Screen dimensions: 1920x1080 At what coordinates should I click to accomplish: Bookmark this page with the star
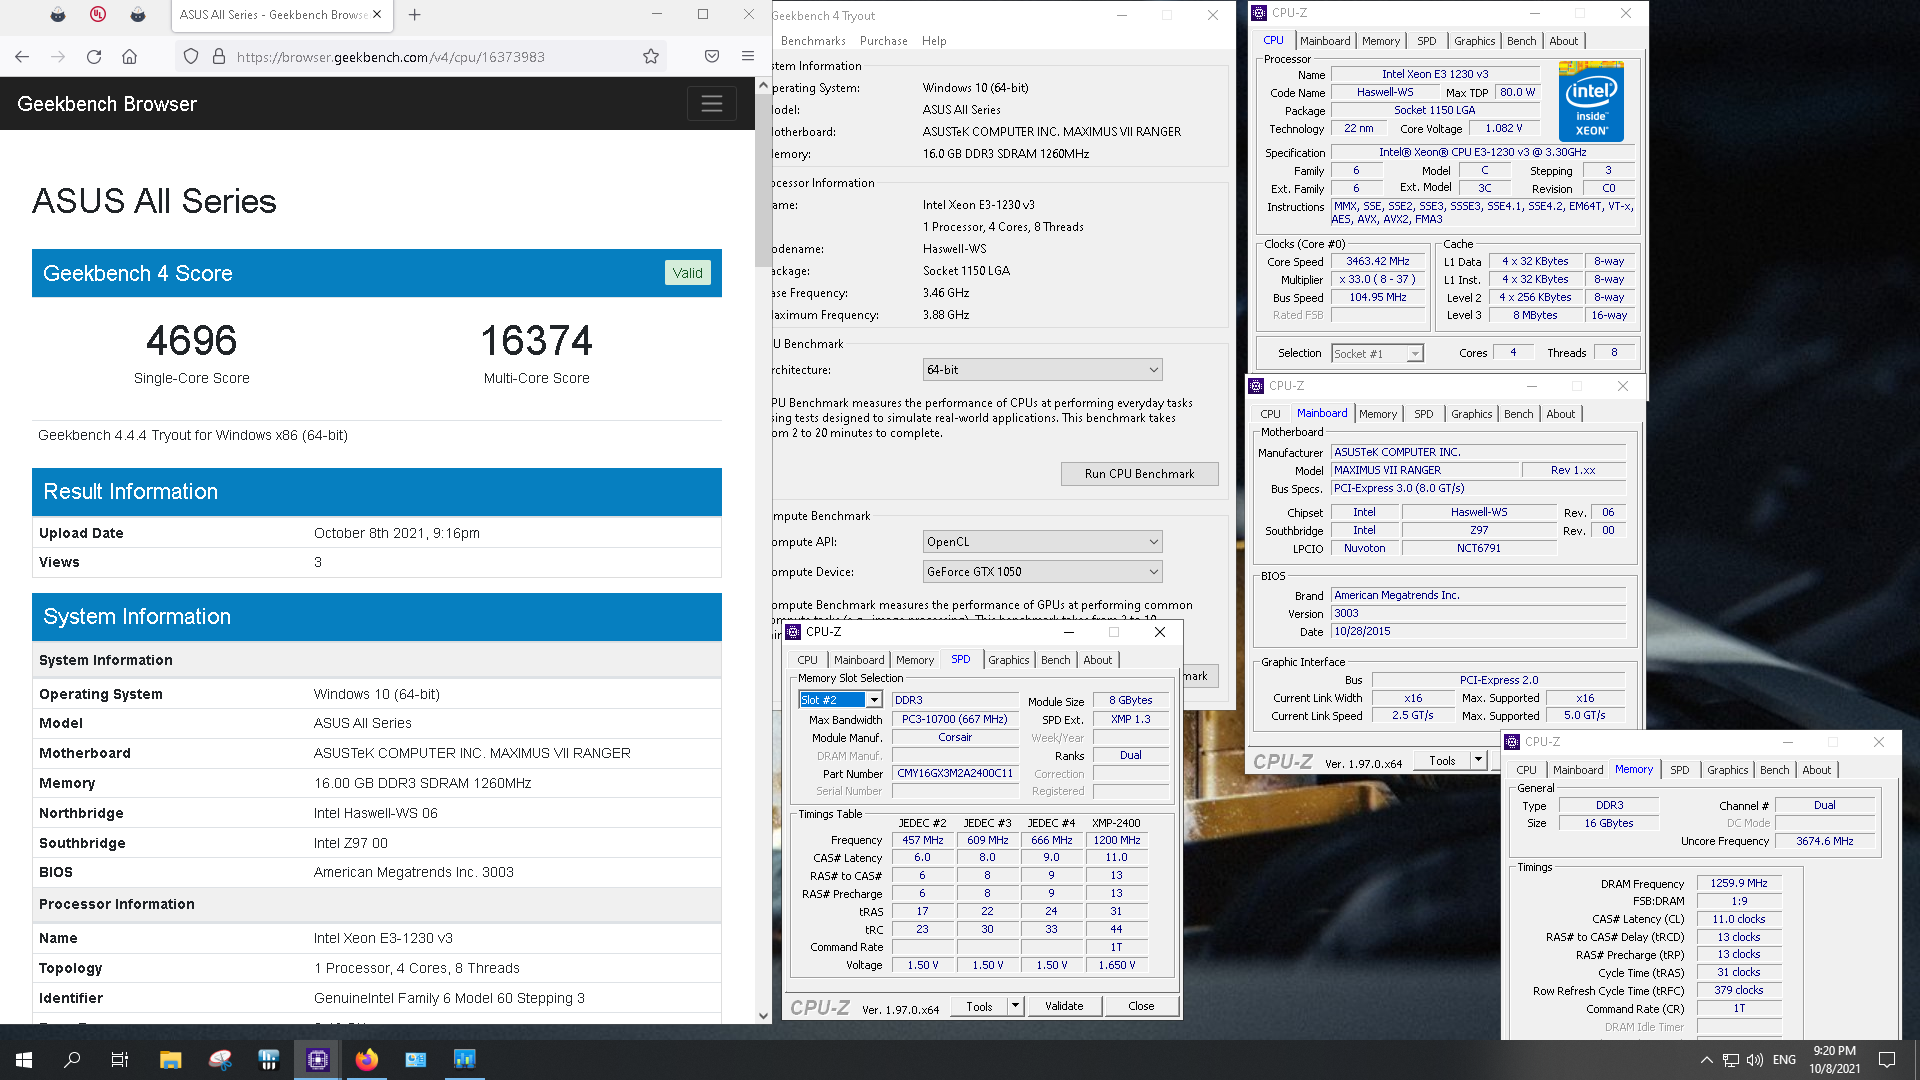point(651,57)
